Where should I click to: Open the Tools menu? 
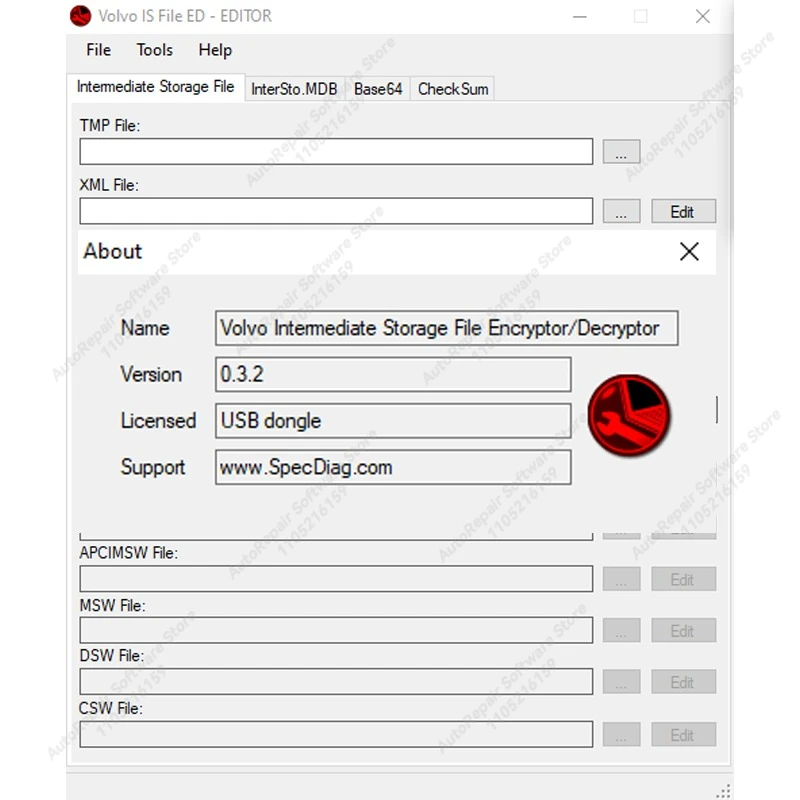[x=154, y=50]
